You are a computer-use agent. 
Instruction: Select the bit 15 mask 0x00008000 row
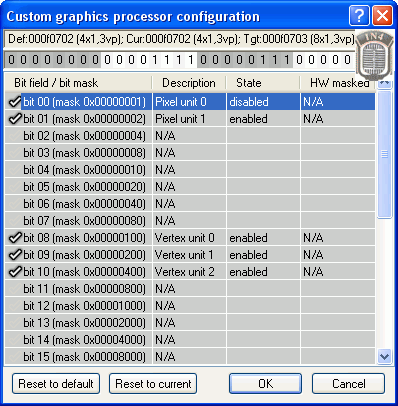pyautogui.click(x=190, y=357)
